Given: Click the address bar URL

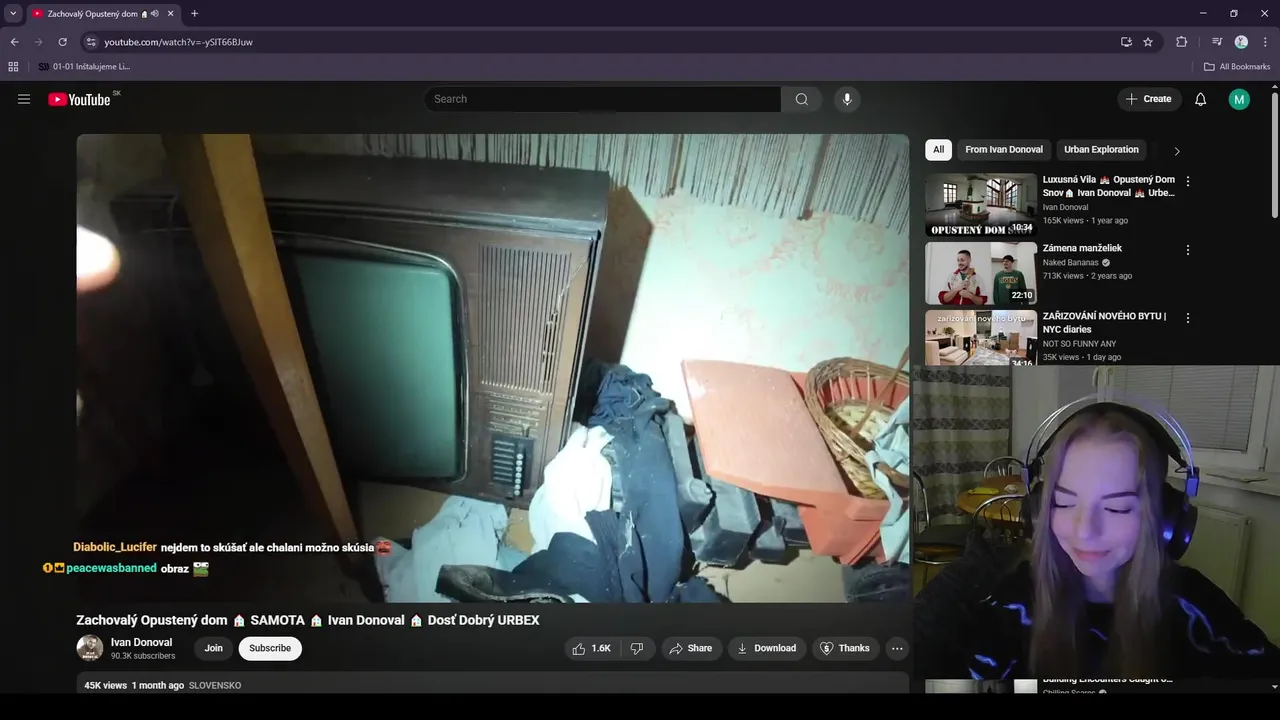Looking at the screenshot, I should [x=178, y=42].
